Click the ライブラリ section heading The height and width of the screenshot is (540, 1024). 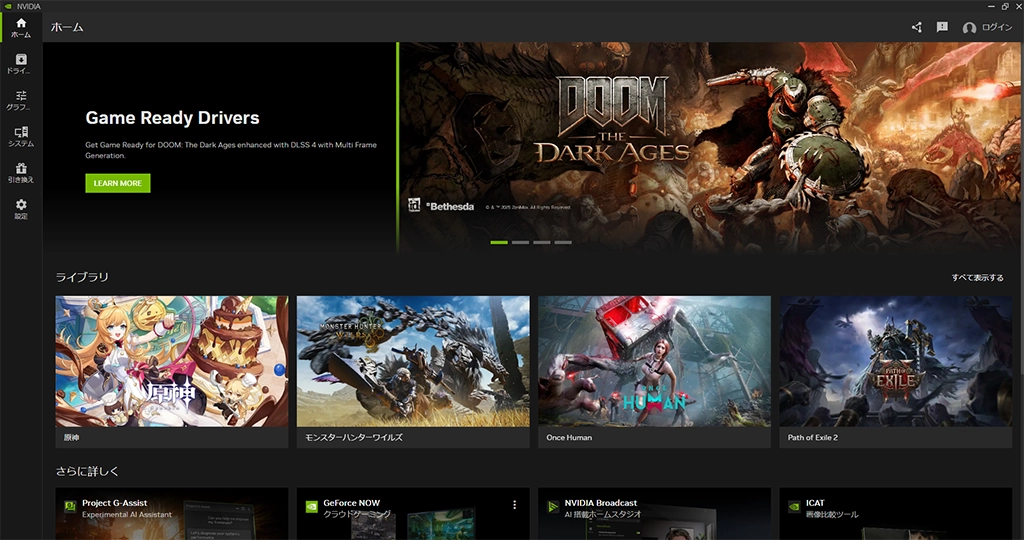[82, 277]
